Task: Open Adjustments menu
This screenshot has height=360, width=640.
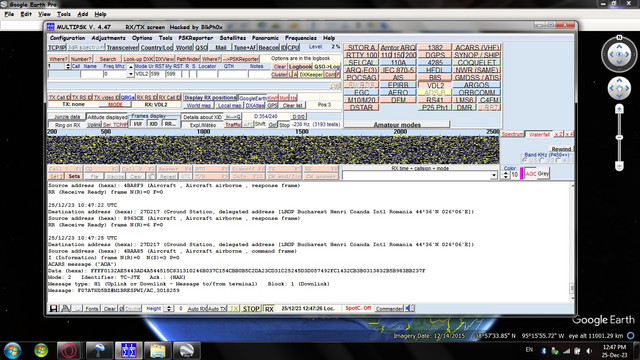Action: pos(108,38)
